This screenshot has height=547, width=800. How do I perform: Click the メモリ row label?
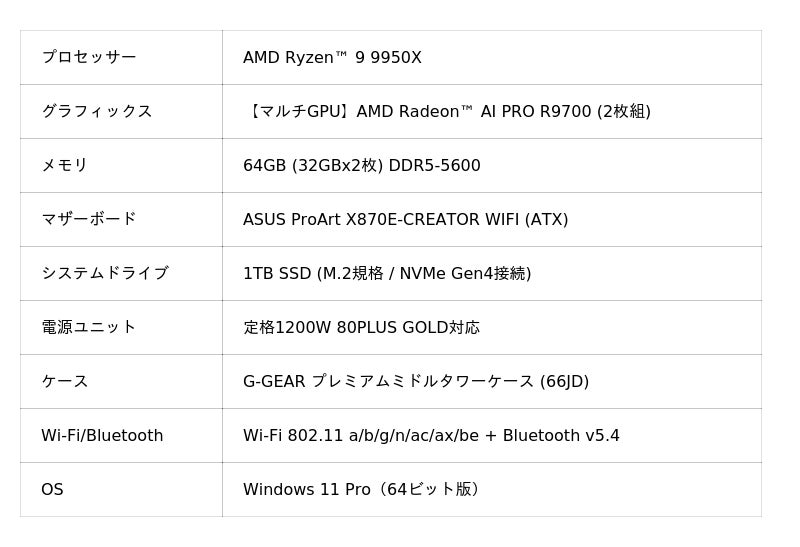tap(64, 166)
